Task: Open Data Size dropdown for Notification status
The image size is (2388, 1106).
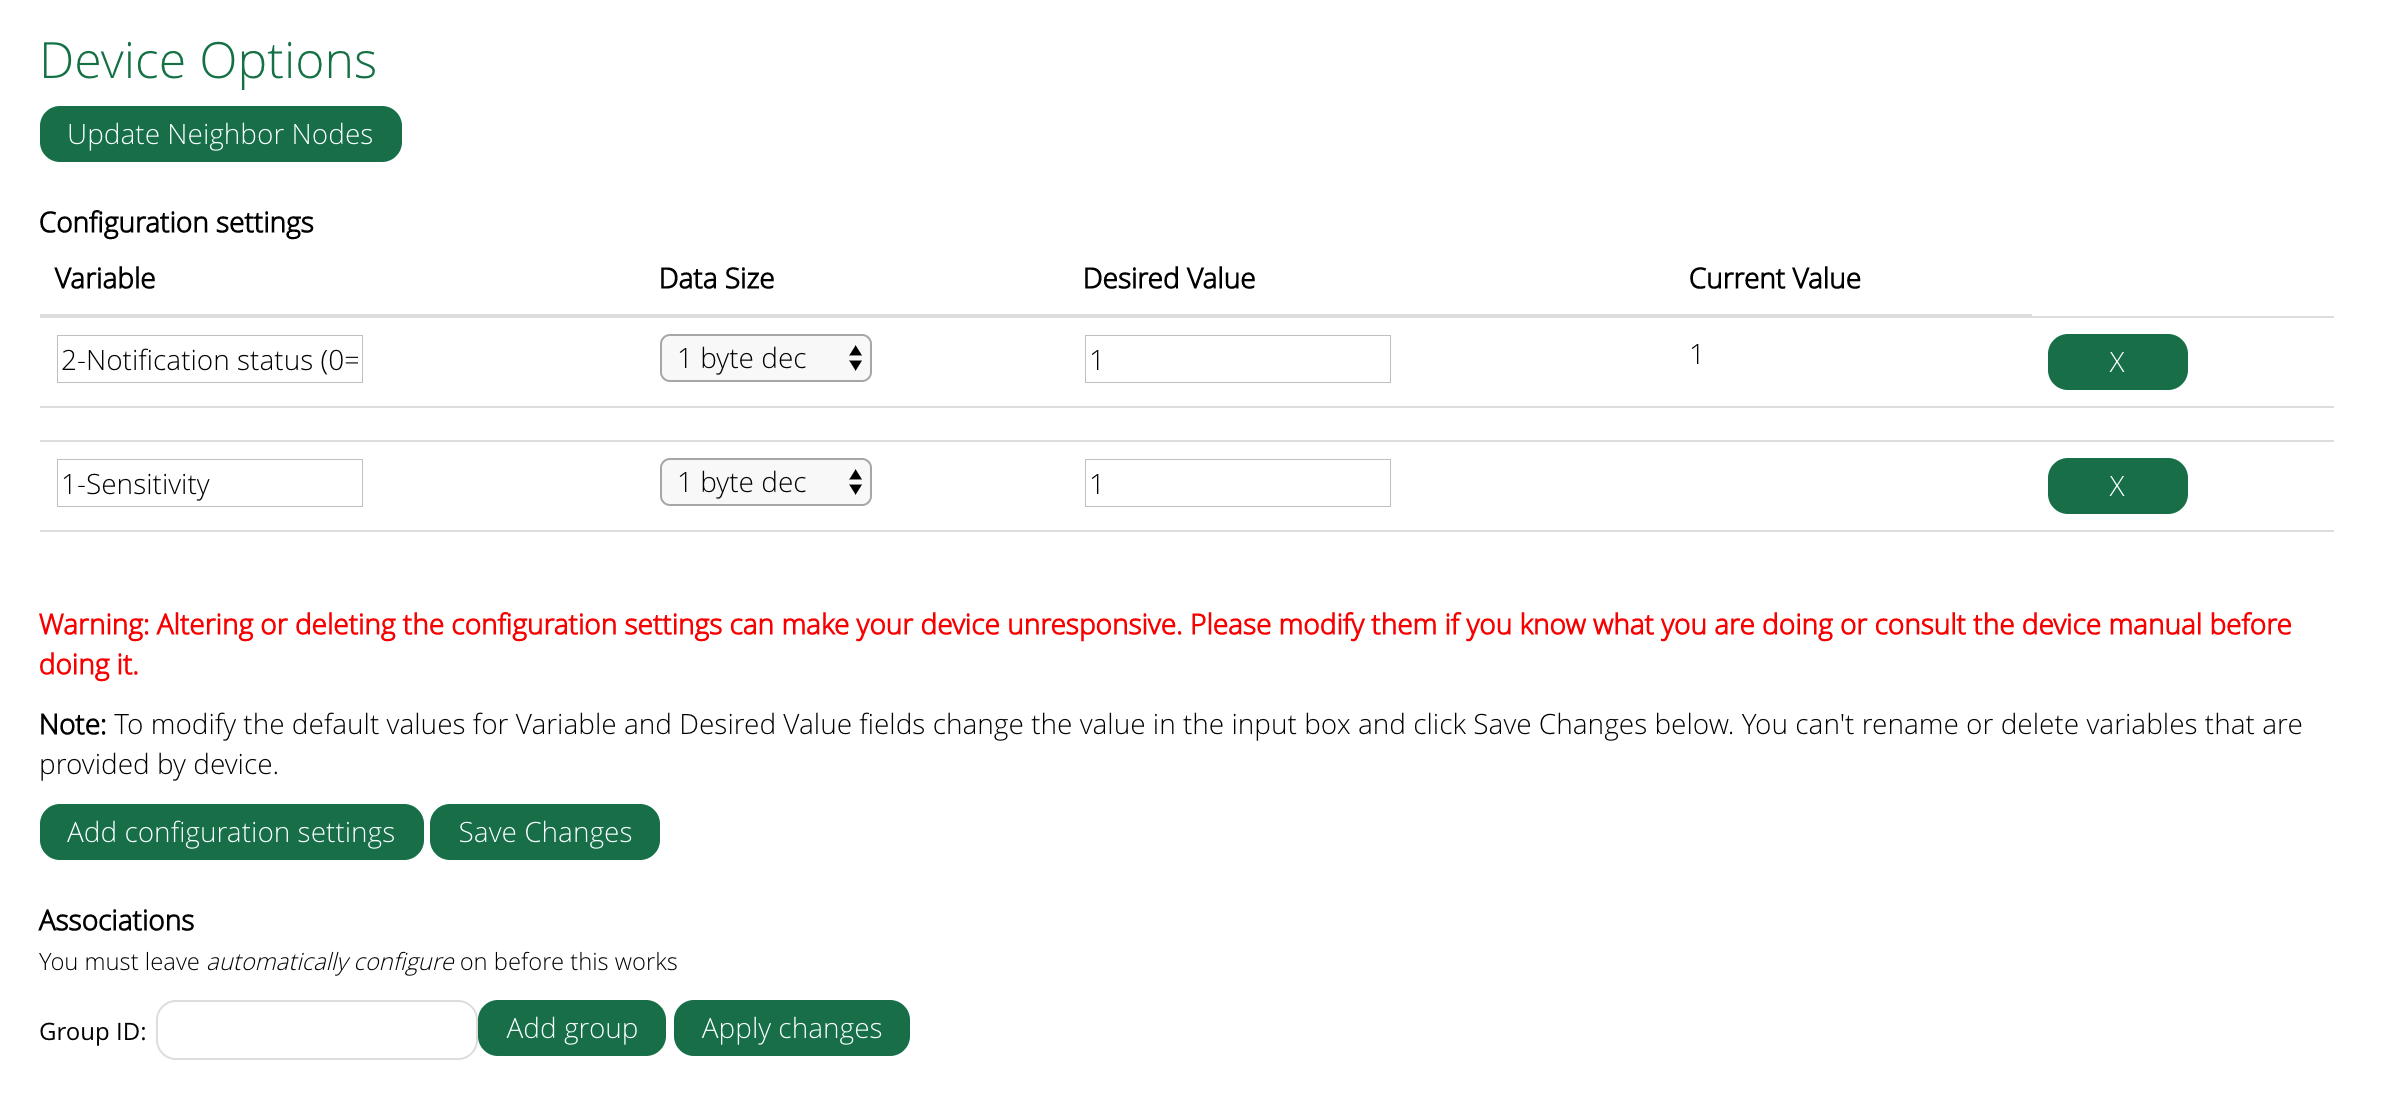Action: coord(765,358)
